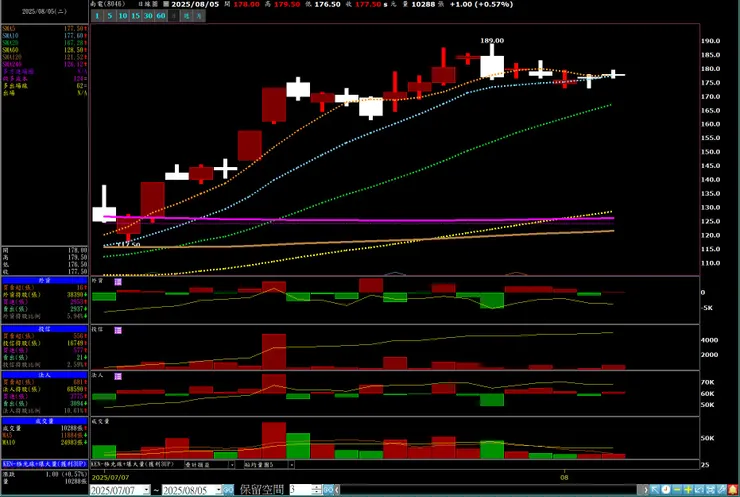This screenshot has height=497, width=740.
Task: Click the KEN strategy label in left panel
Action: click(44, 464)
